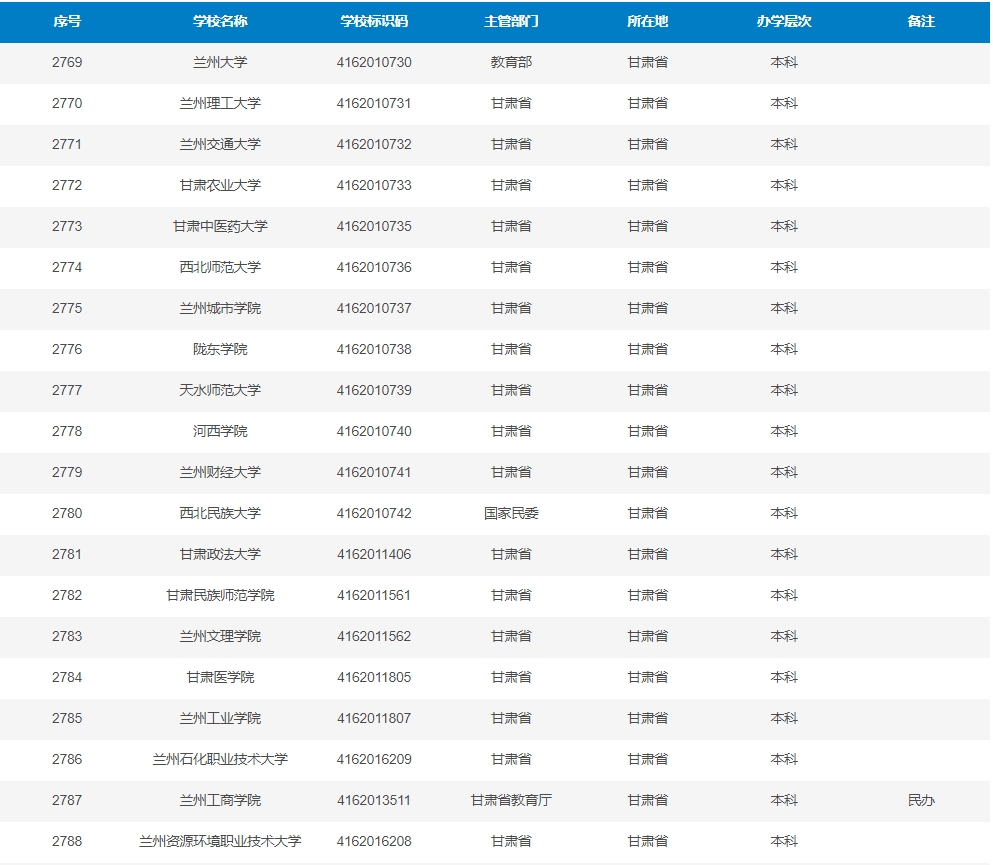Click the 学校名称 column header
The height and width of the screenshot is (865, 993).
coord(220,22)
